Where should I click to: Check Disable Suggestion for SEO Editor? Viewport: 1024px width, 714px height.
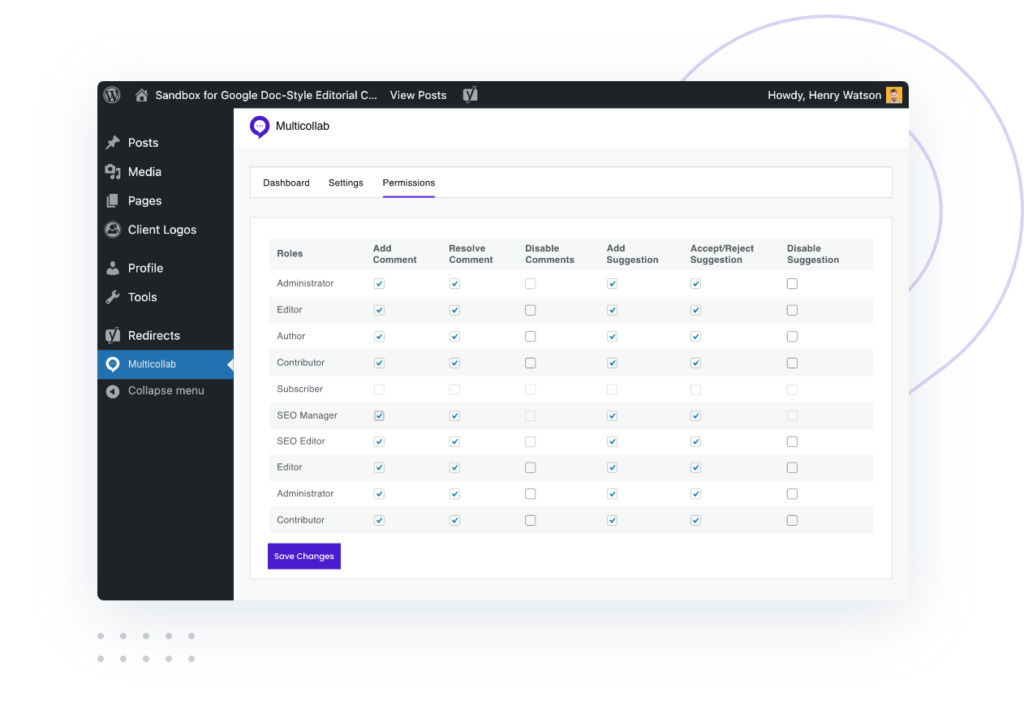pyautogui.click(x=792, y=442)
